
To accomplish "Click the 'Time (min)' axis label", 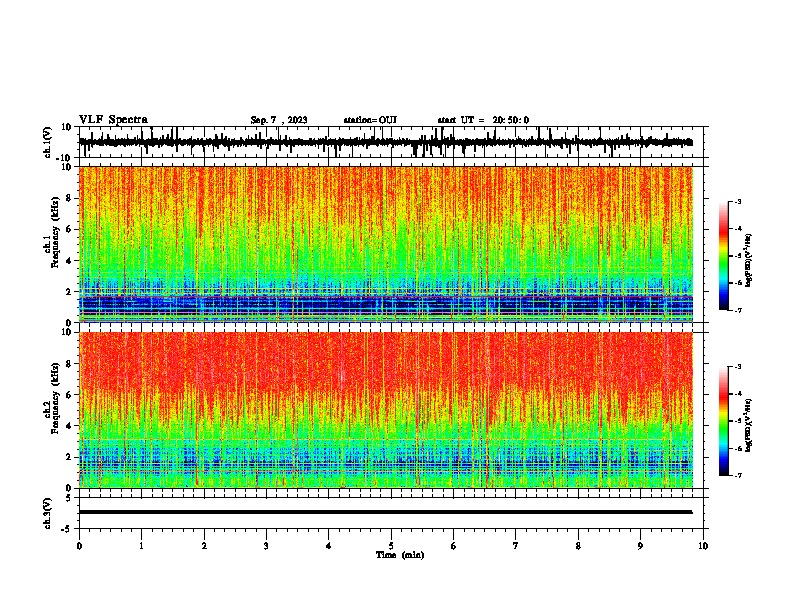I will pos(400,555).
